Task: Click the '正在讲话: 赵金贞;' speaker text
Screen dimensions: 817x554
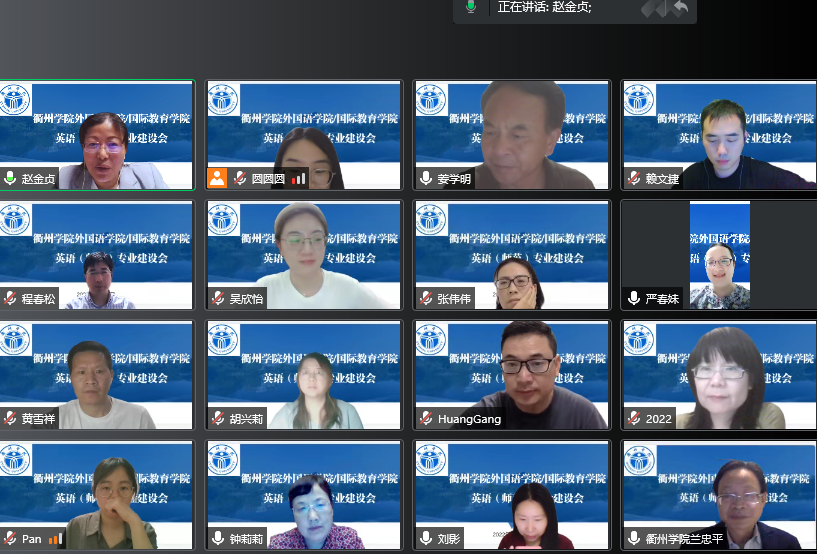Action: pos(544,7)
